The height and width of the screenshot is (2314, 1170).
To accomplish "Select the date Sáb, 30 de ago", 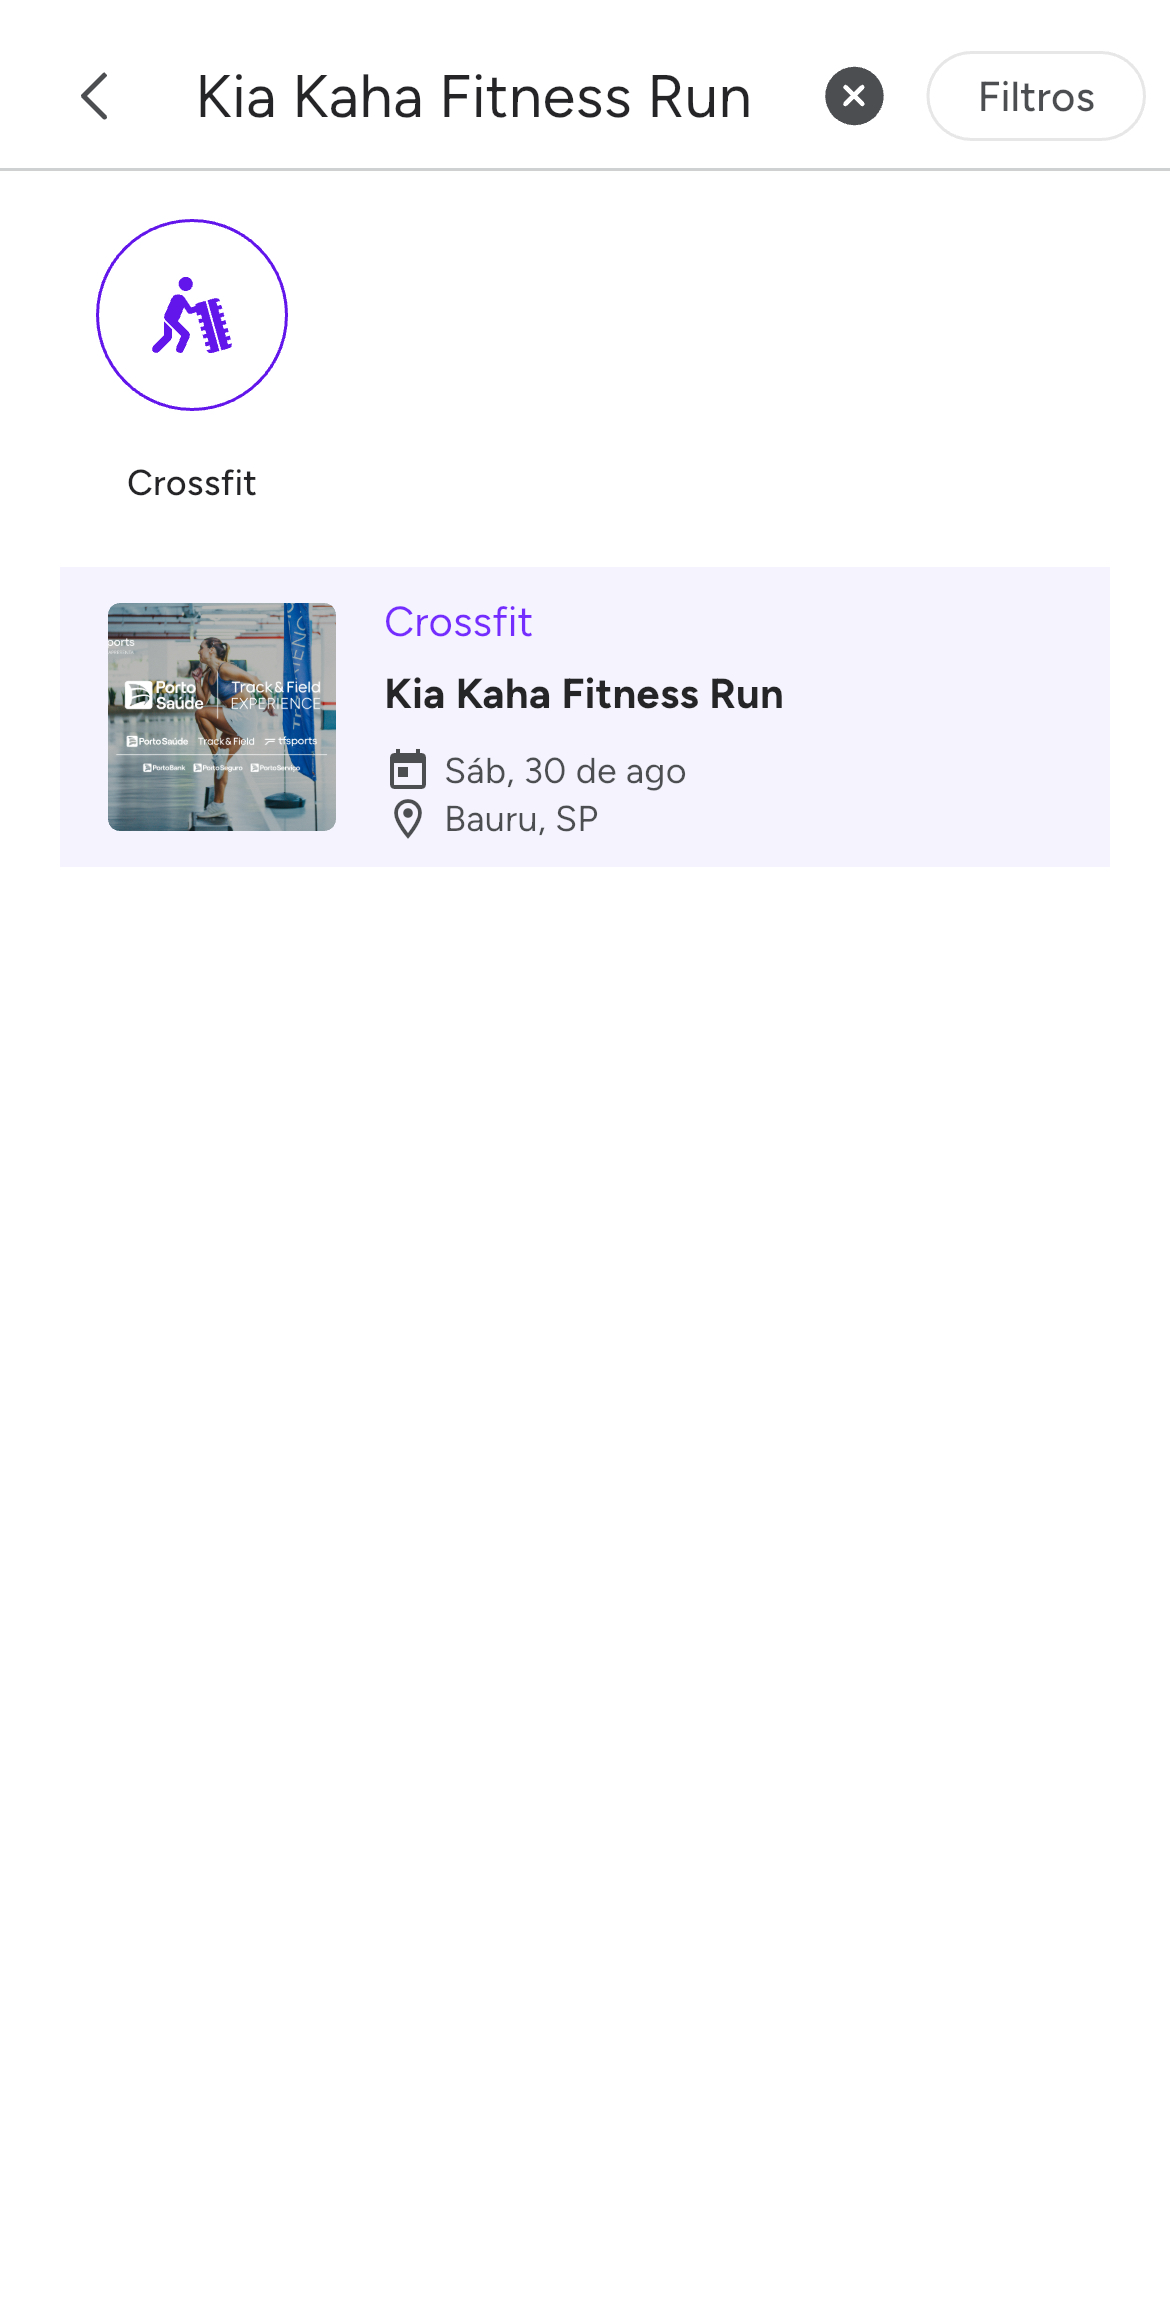I will coord(565,771).
